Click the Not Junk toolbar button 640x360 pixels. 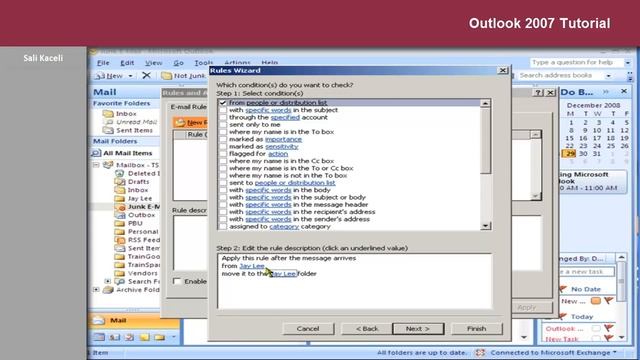[x=184, y=76]
